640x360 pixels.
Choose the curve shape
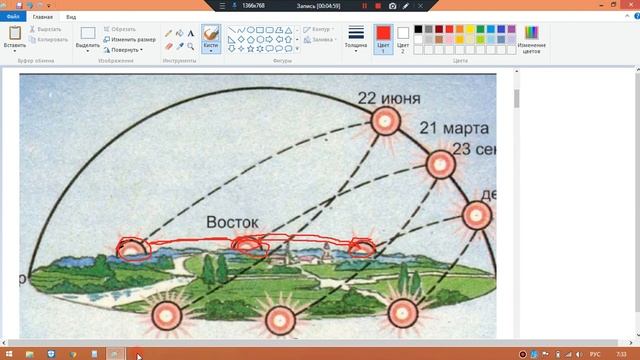coord(241,30)
